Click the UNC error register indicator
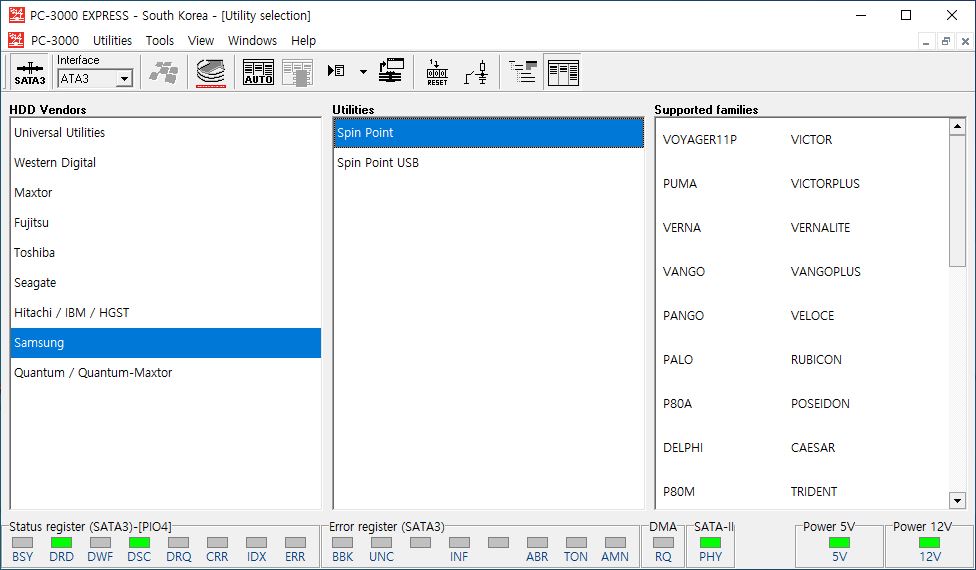The height and width of the screenshot is (570, 976). coord(382,543)
